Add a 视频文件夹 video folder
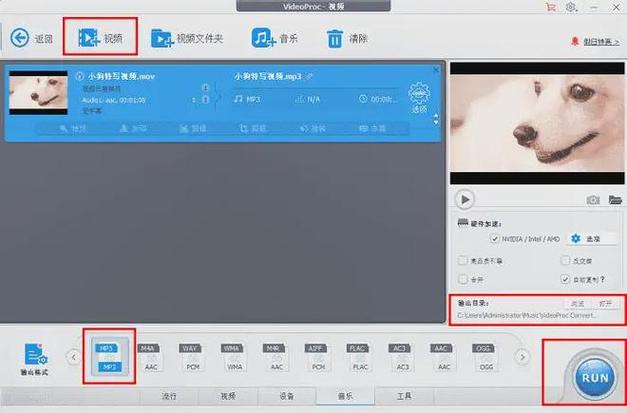Screen dimensions: 627x413 click(187, 38)
